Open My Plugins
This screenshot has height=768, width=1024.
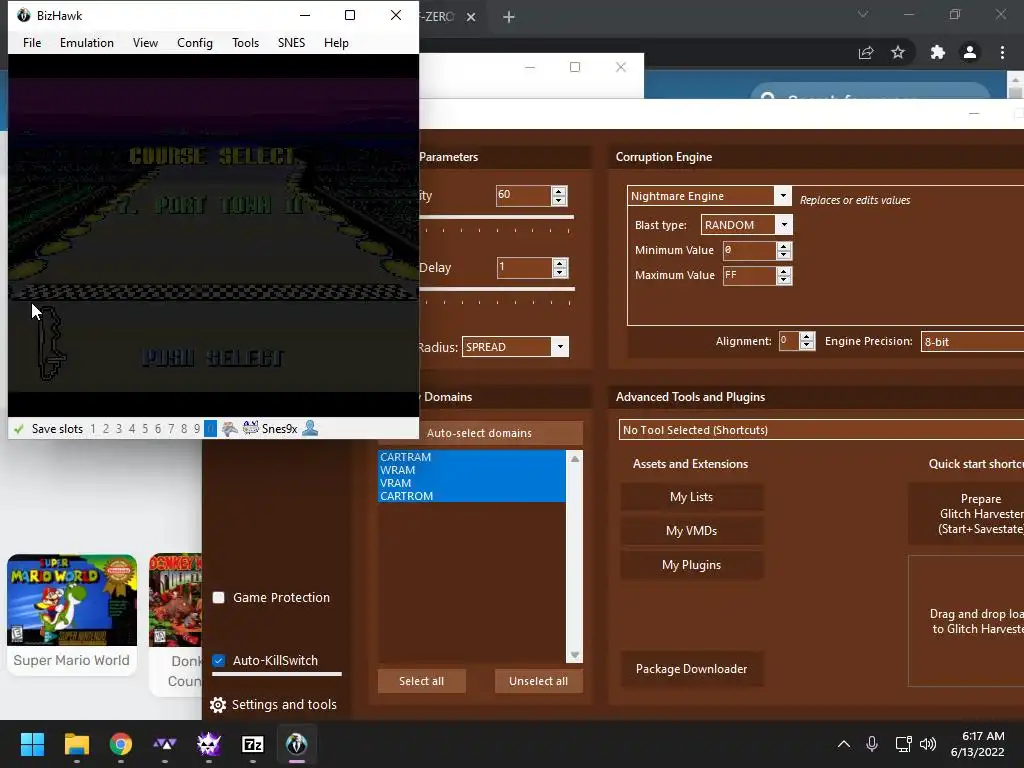tap(691, 565)
